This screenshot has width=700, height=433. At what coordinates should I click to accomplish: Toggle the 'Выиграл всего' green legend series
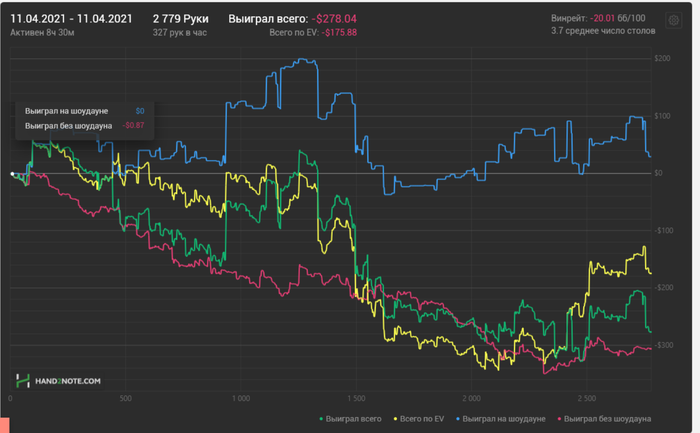pos(350,419)
